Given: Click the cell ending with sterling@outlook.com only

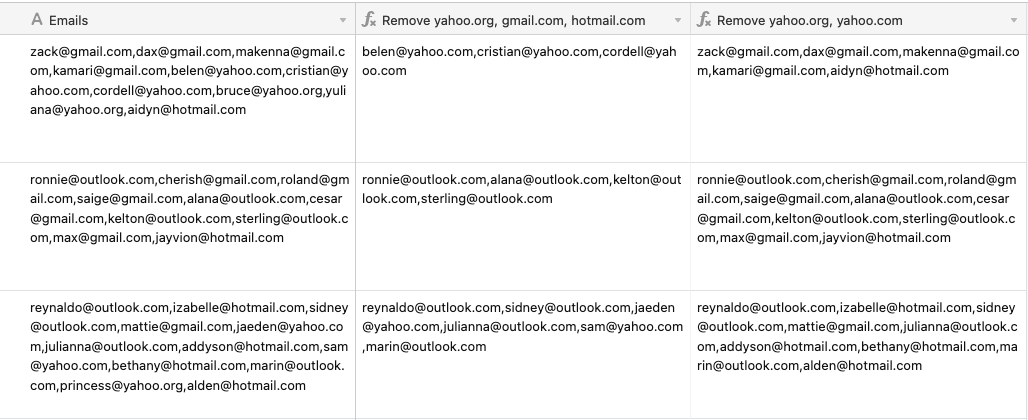Looking at the screenshot, I should click(x=523, y=227).
